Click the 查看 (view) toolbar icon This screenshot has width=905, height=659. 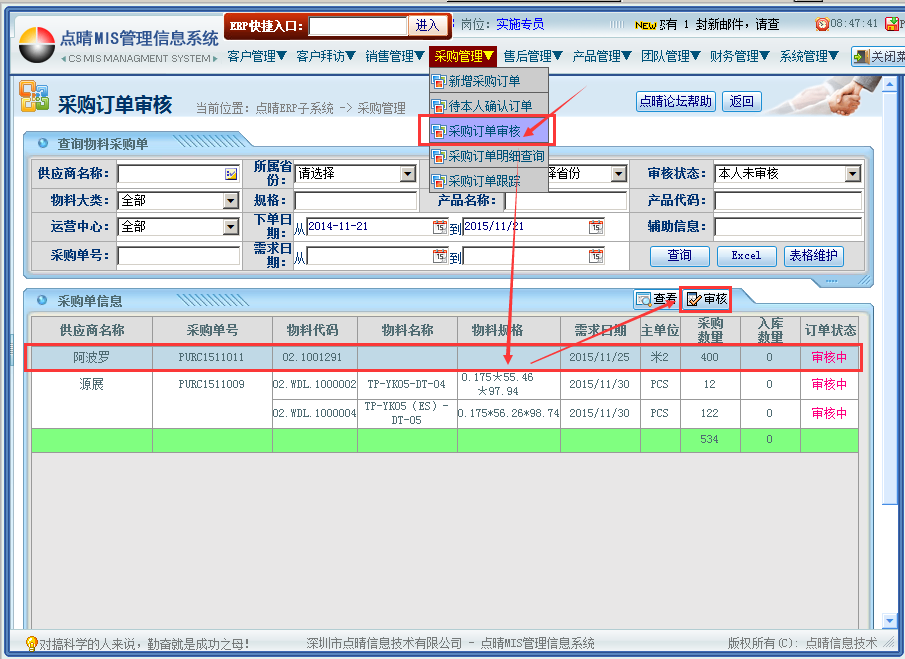coord(643,299)
